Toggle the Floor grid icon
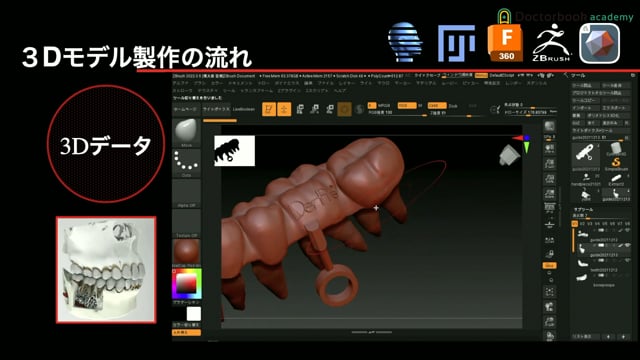This screenshot has width=640, height=360. pyautogui.click(x=549, y=224)
